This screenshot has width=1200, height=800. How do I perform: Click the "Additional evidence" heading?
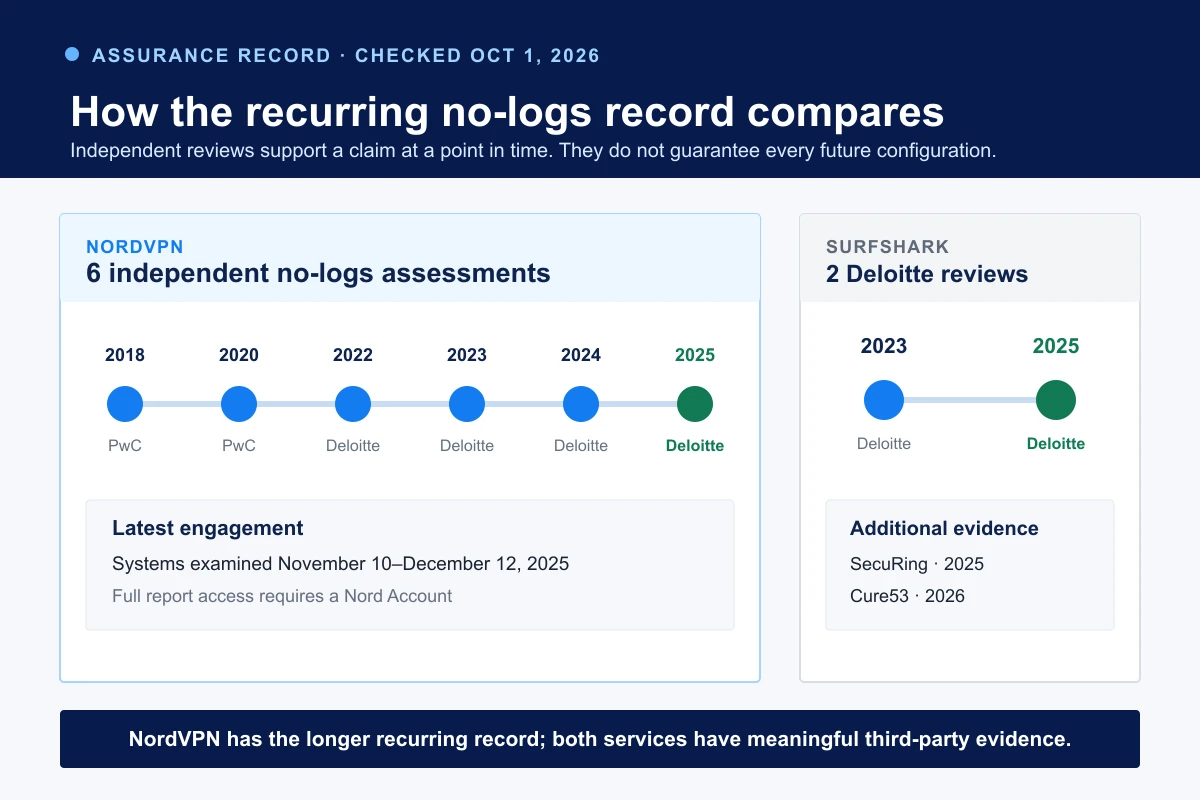944,529
